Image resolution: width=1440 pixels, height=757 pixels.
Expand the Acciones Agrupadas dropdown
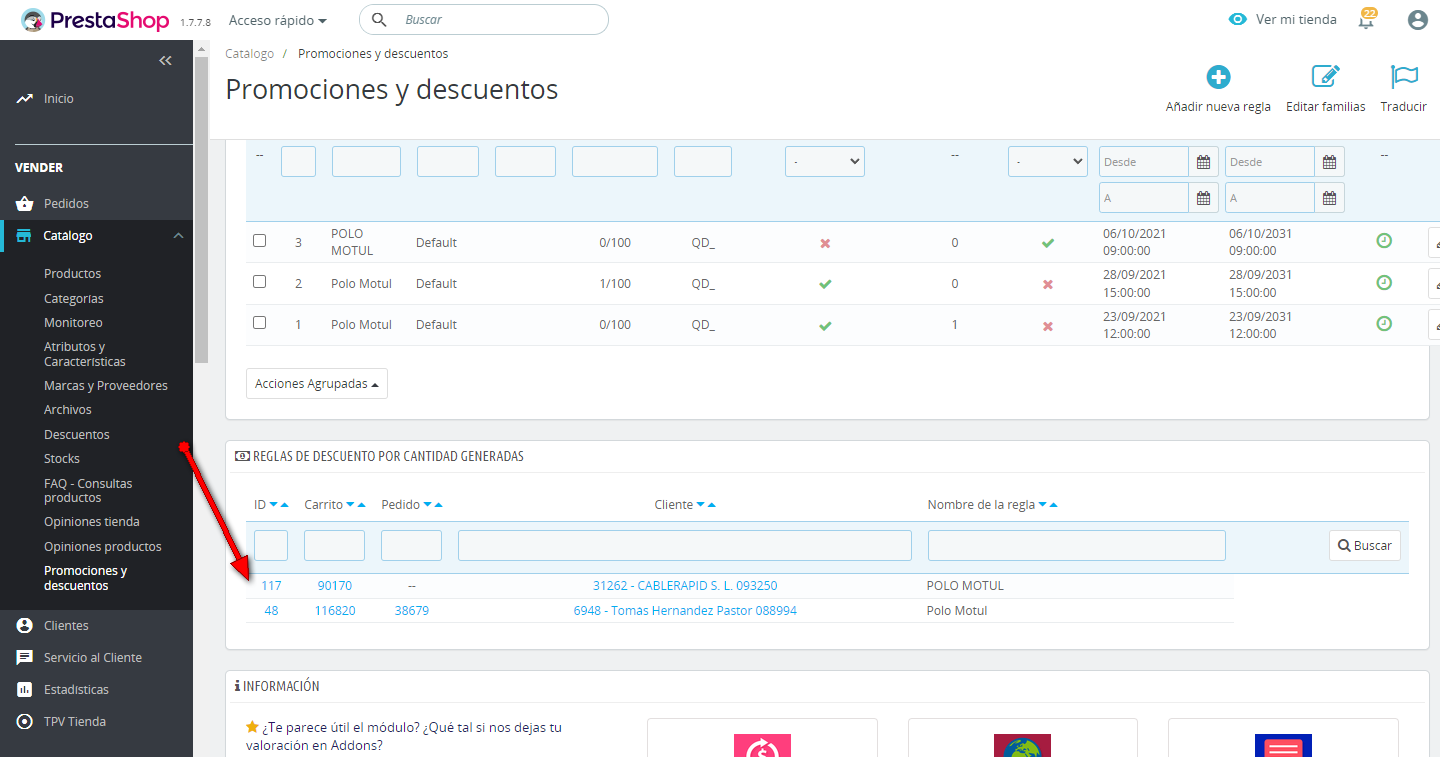(317, 384)
